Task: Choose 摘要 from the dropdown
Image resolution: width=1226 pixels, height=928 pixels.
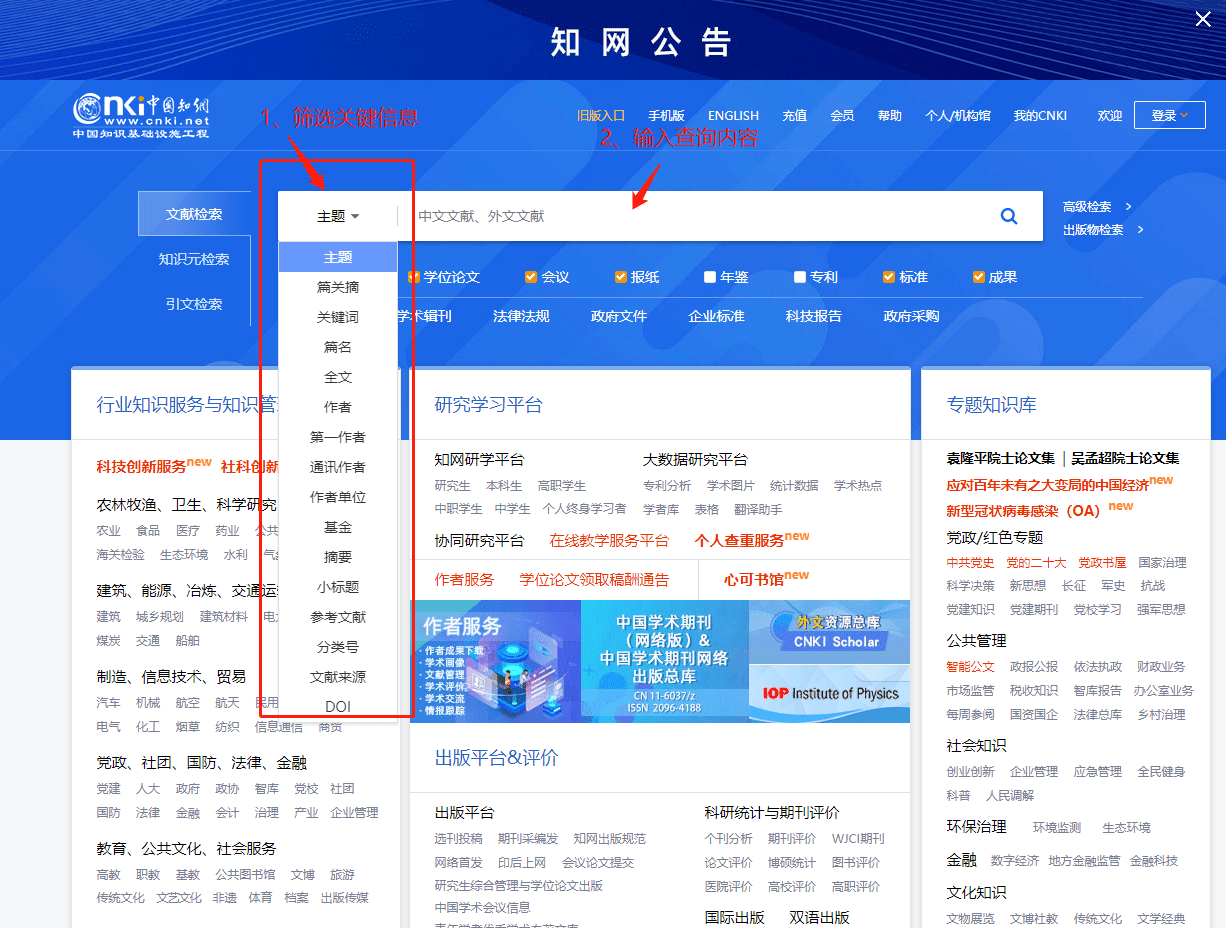Action: click(x=338, y=557)
